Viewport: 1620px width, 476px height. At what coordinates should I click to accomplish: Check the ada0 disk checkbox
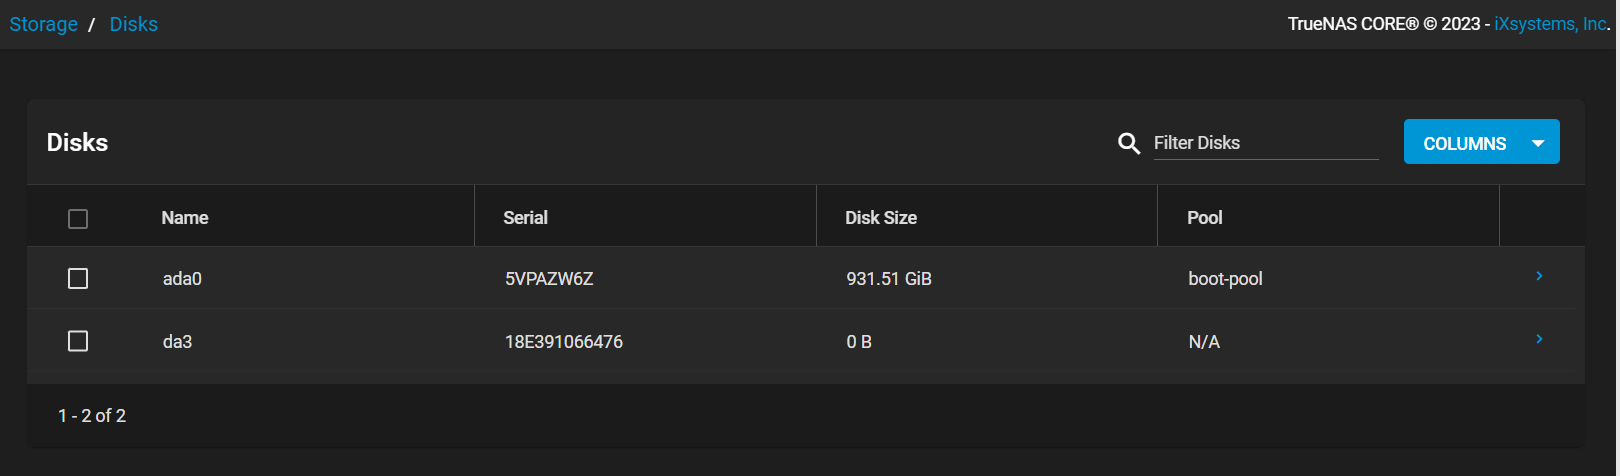[x=78, y=278]
